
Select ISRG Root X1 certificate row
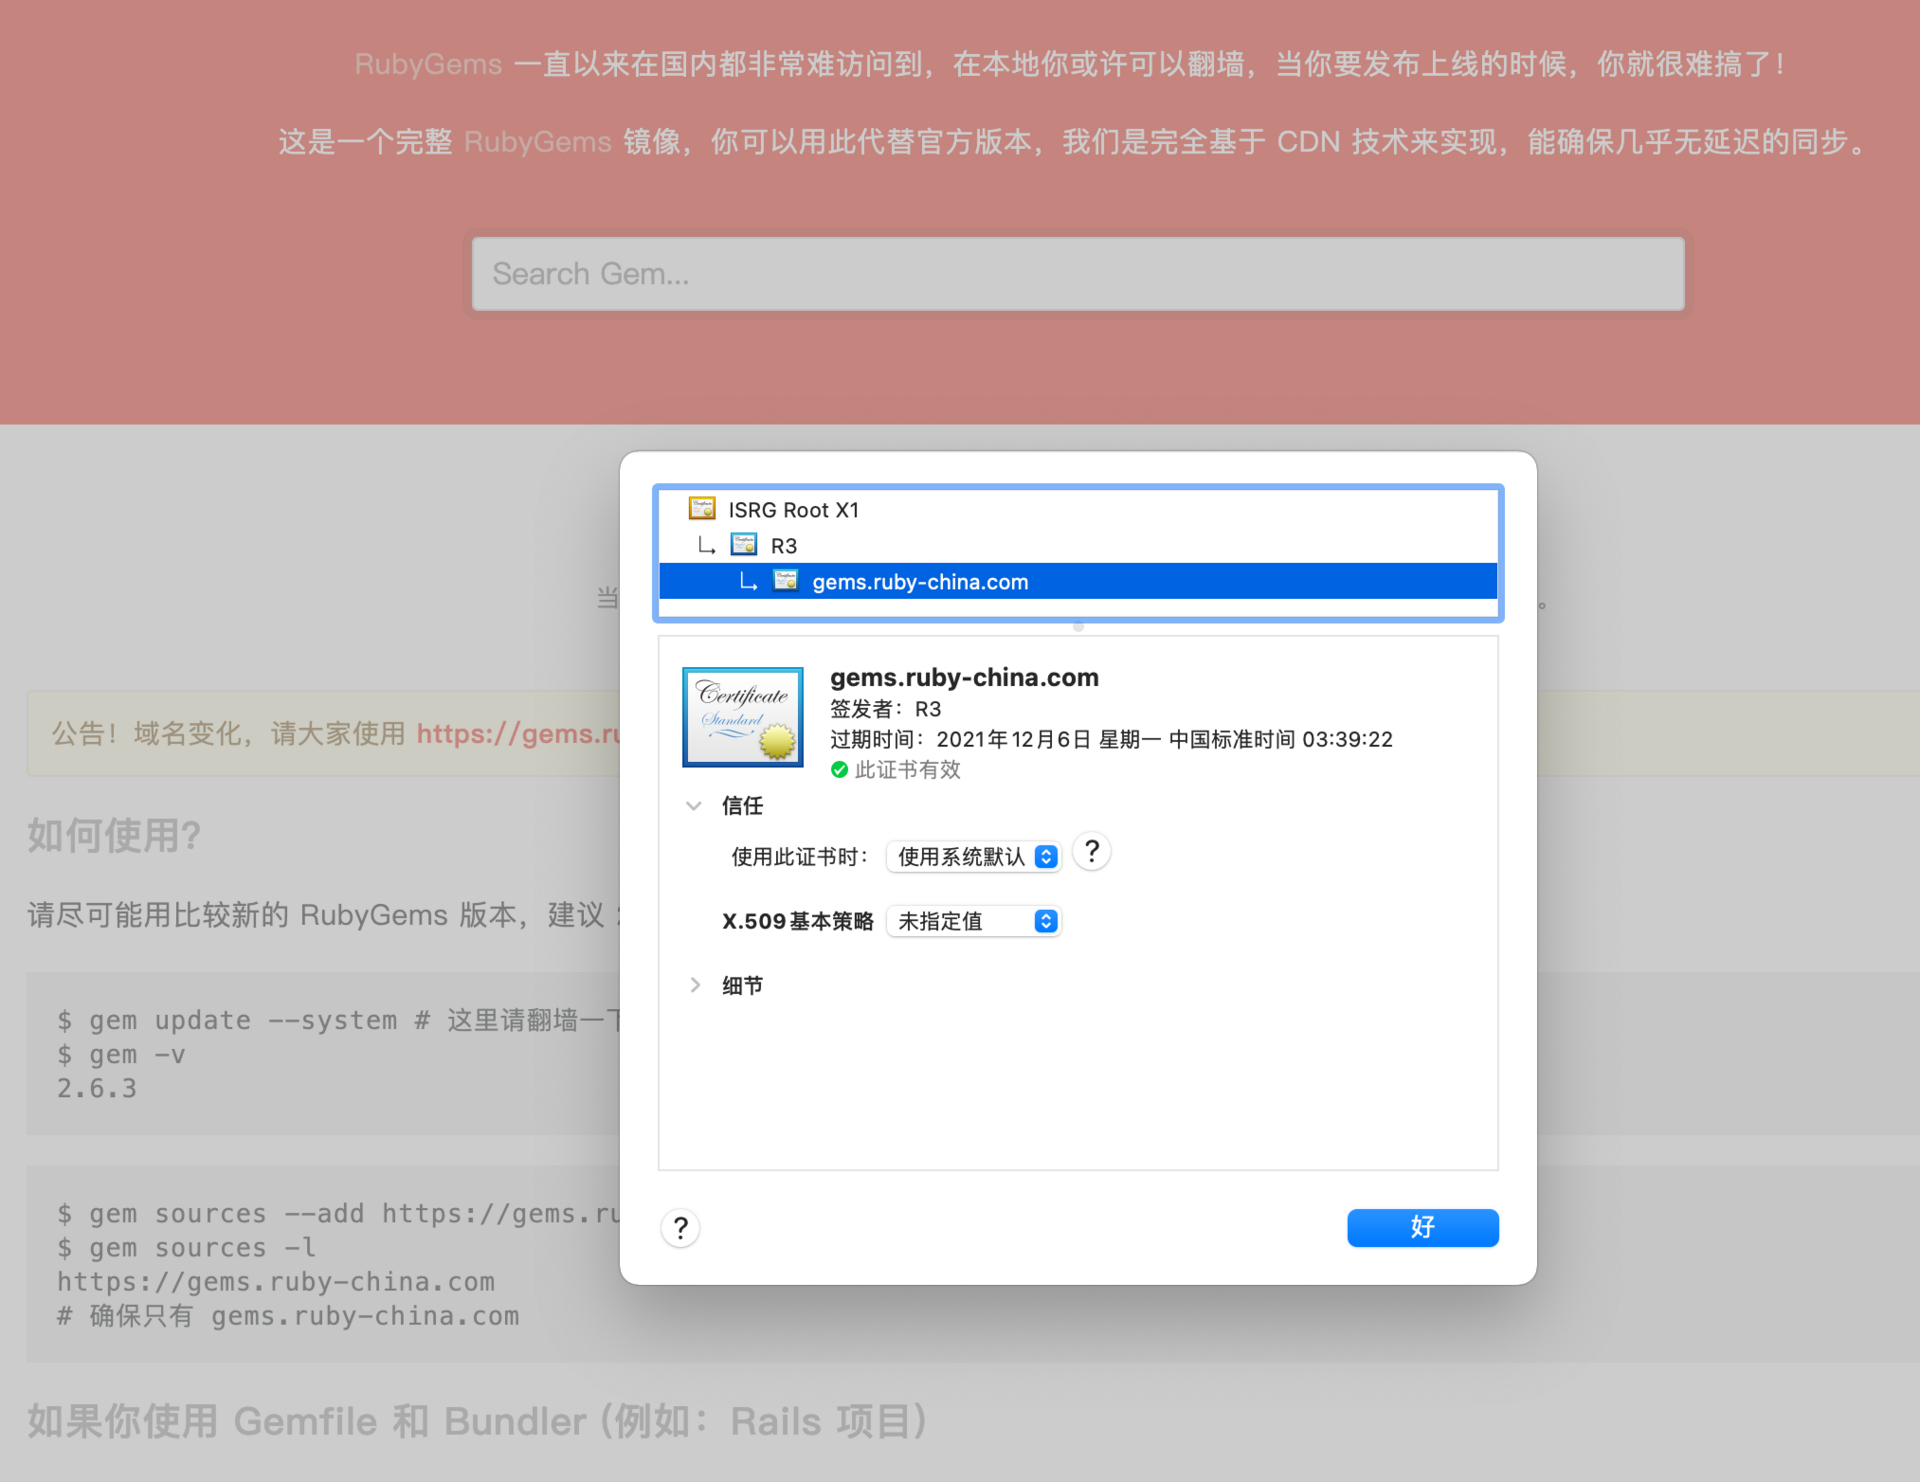click(1078, 510)
